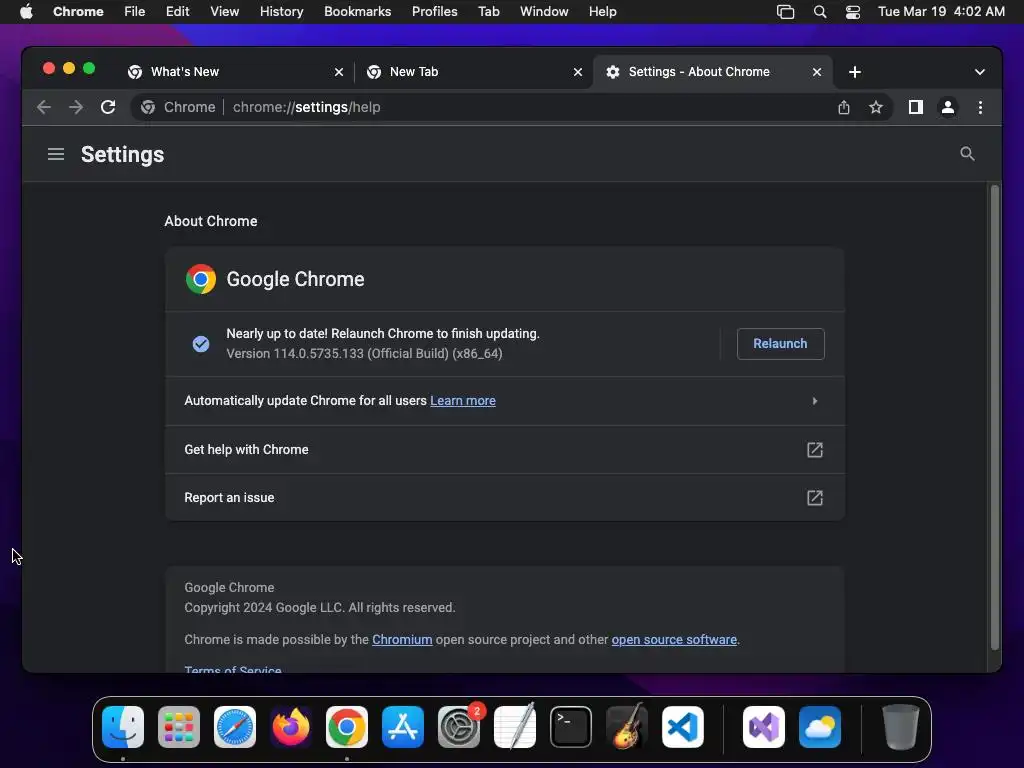Bookmark this page with the star icon
The height and width of the screenshot is (768, 1024).
(876, 107)
